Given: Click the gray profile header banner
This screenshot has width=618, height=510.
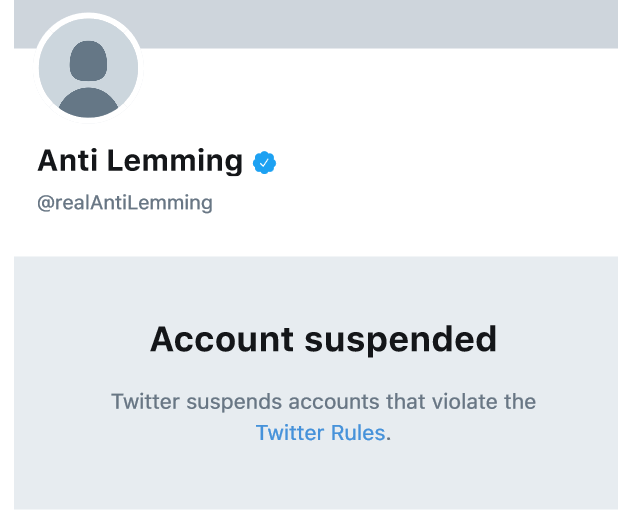Looking at the screenshot, I should [316, 24].
